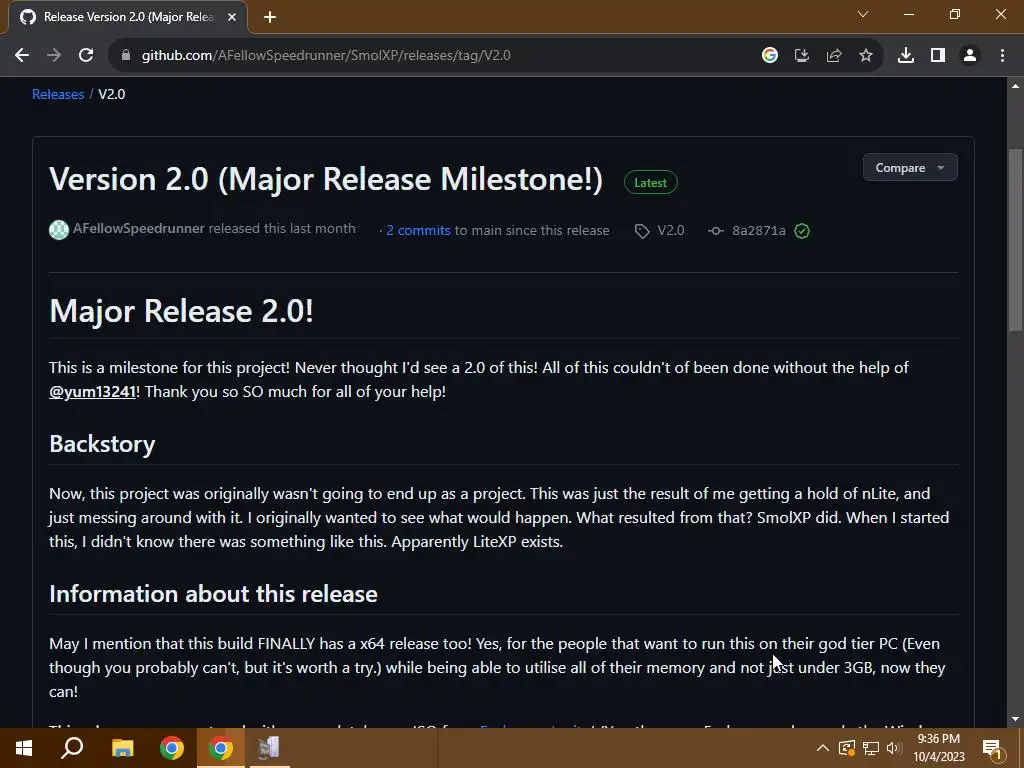Image resolution: width=1024 pixels, height=768 pixels.
Task: Click the page vertical scrollbar thumb
Action: point(1015,242)
